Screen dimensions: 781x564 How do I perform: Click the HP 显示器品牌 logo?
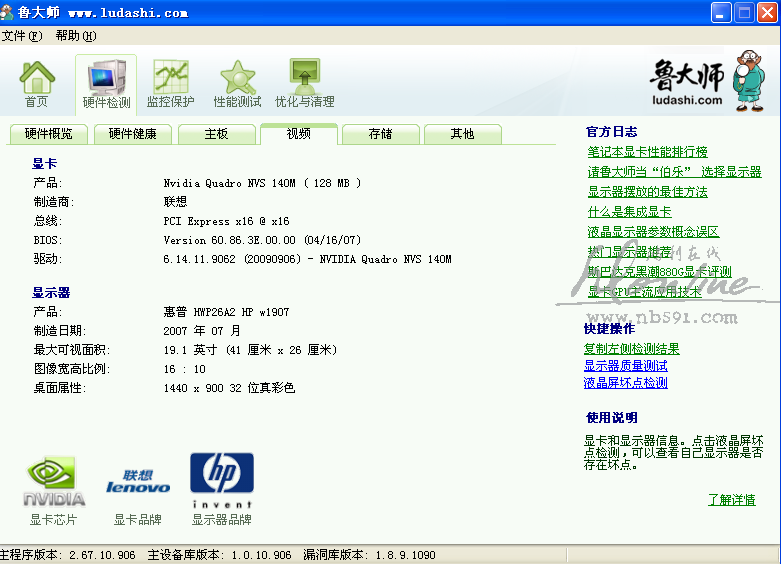[x=222, y=480]
